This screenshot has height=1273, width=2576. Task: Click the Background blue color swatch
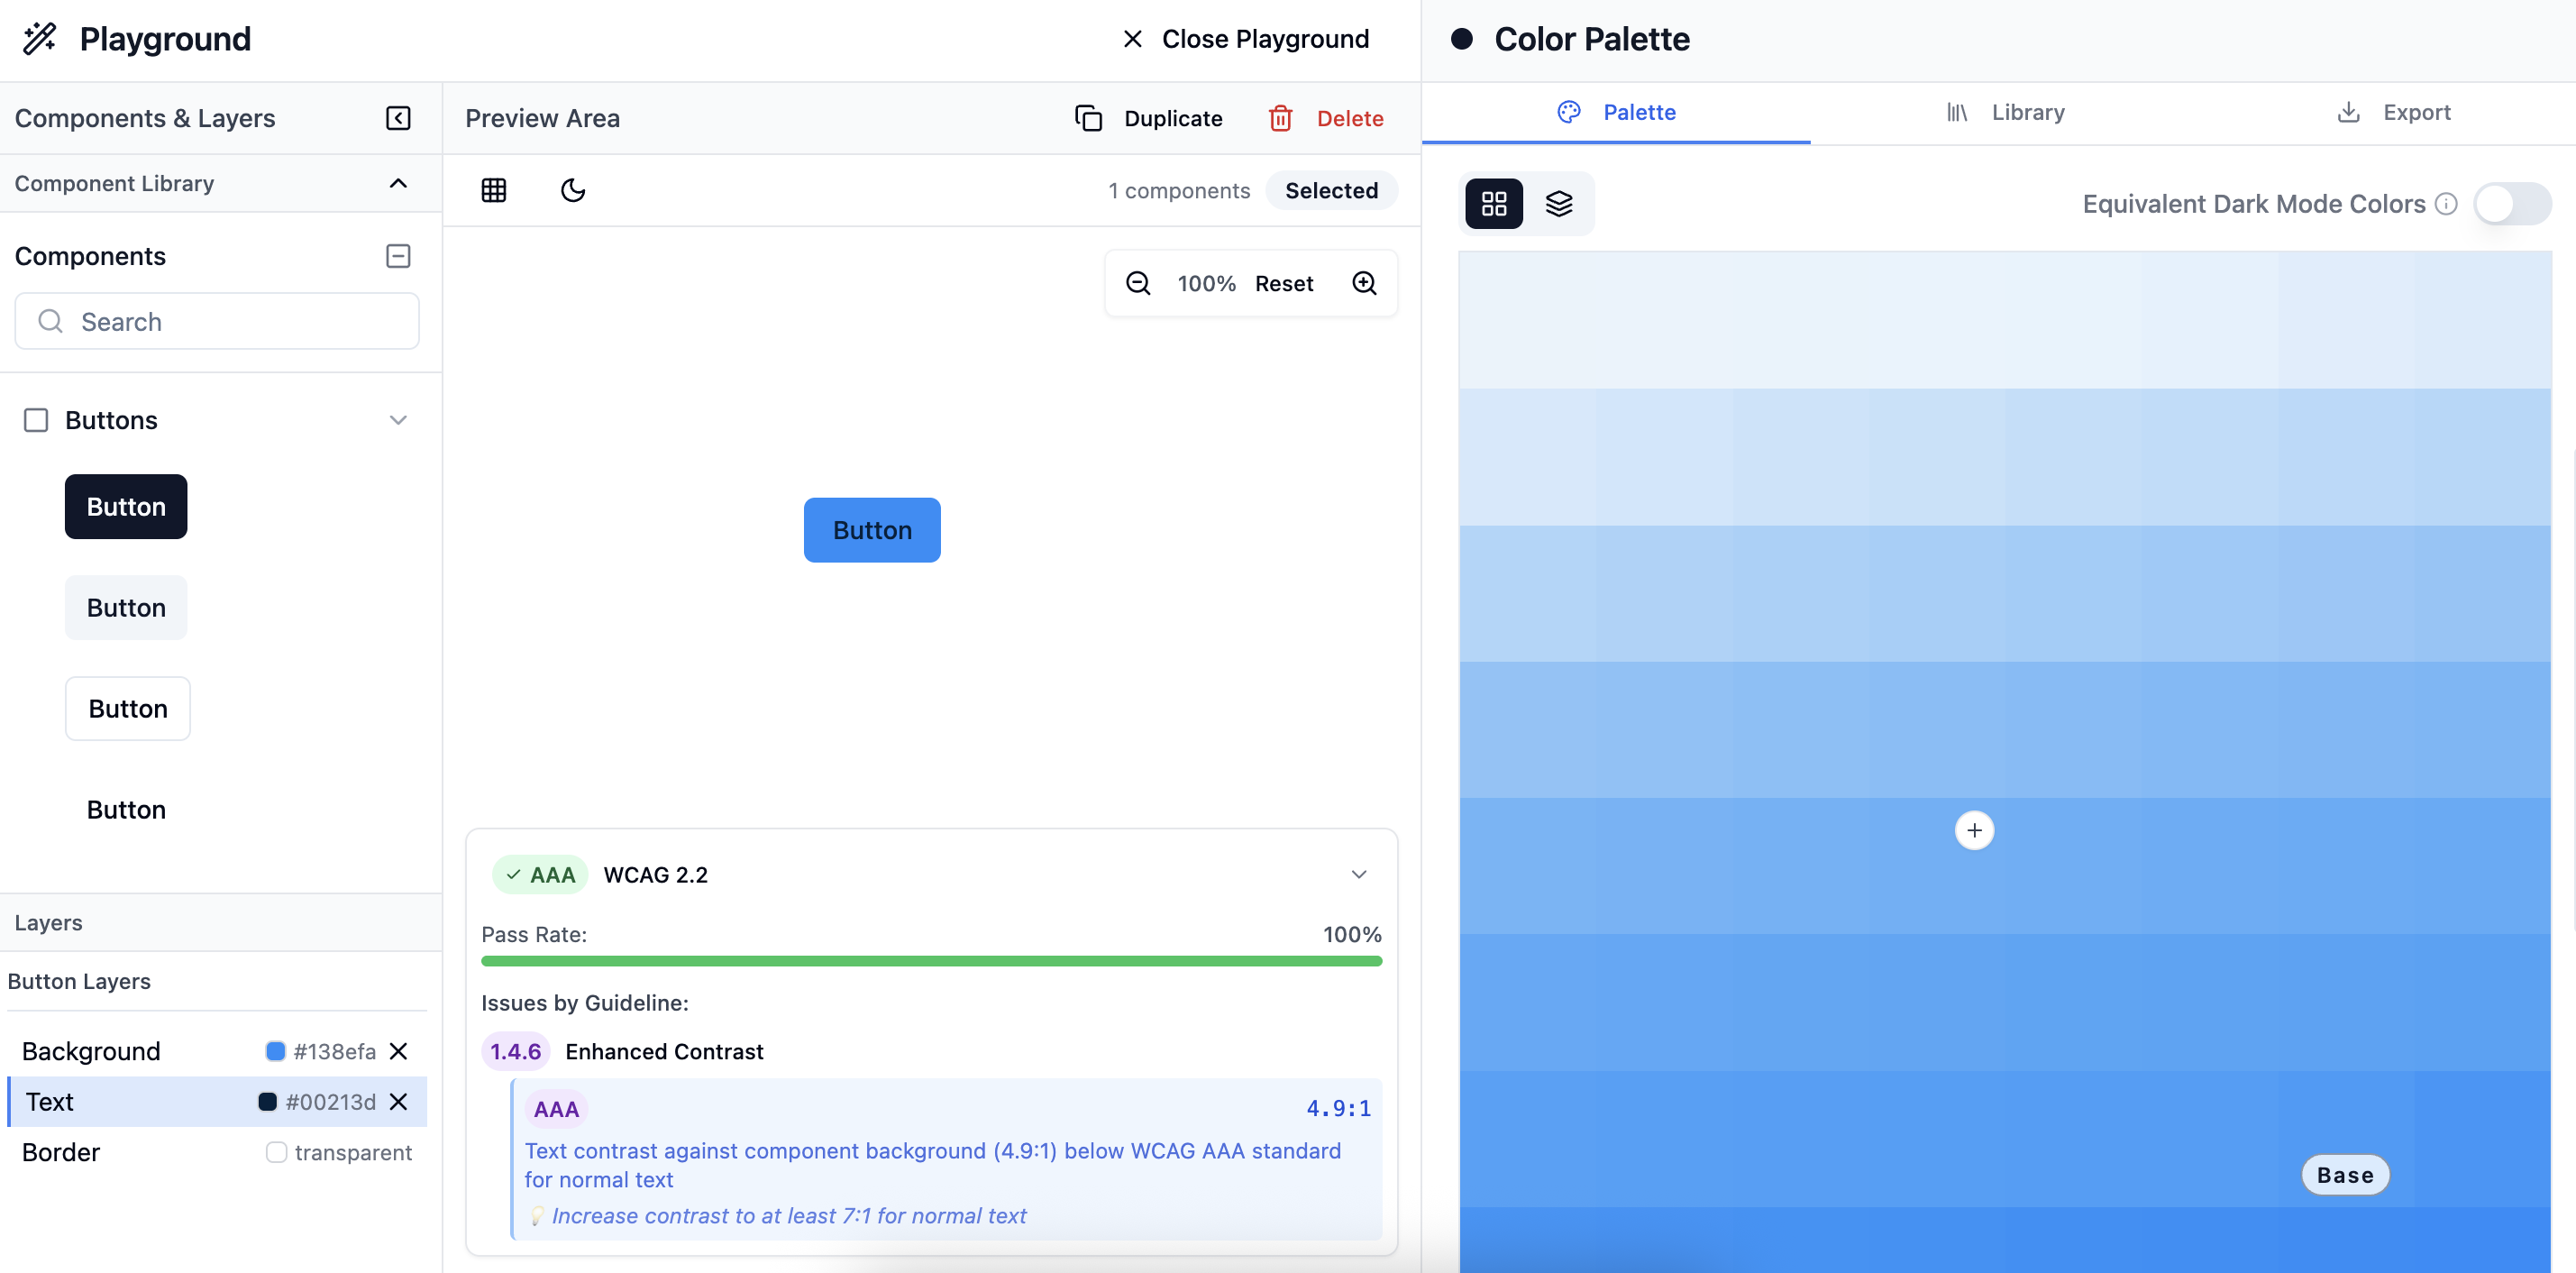pos(275,1051)
